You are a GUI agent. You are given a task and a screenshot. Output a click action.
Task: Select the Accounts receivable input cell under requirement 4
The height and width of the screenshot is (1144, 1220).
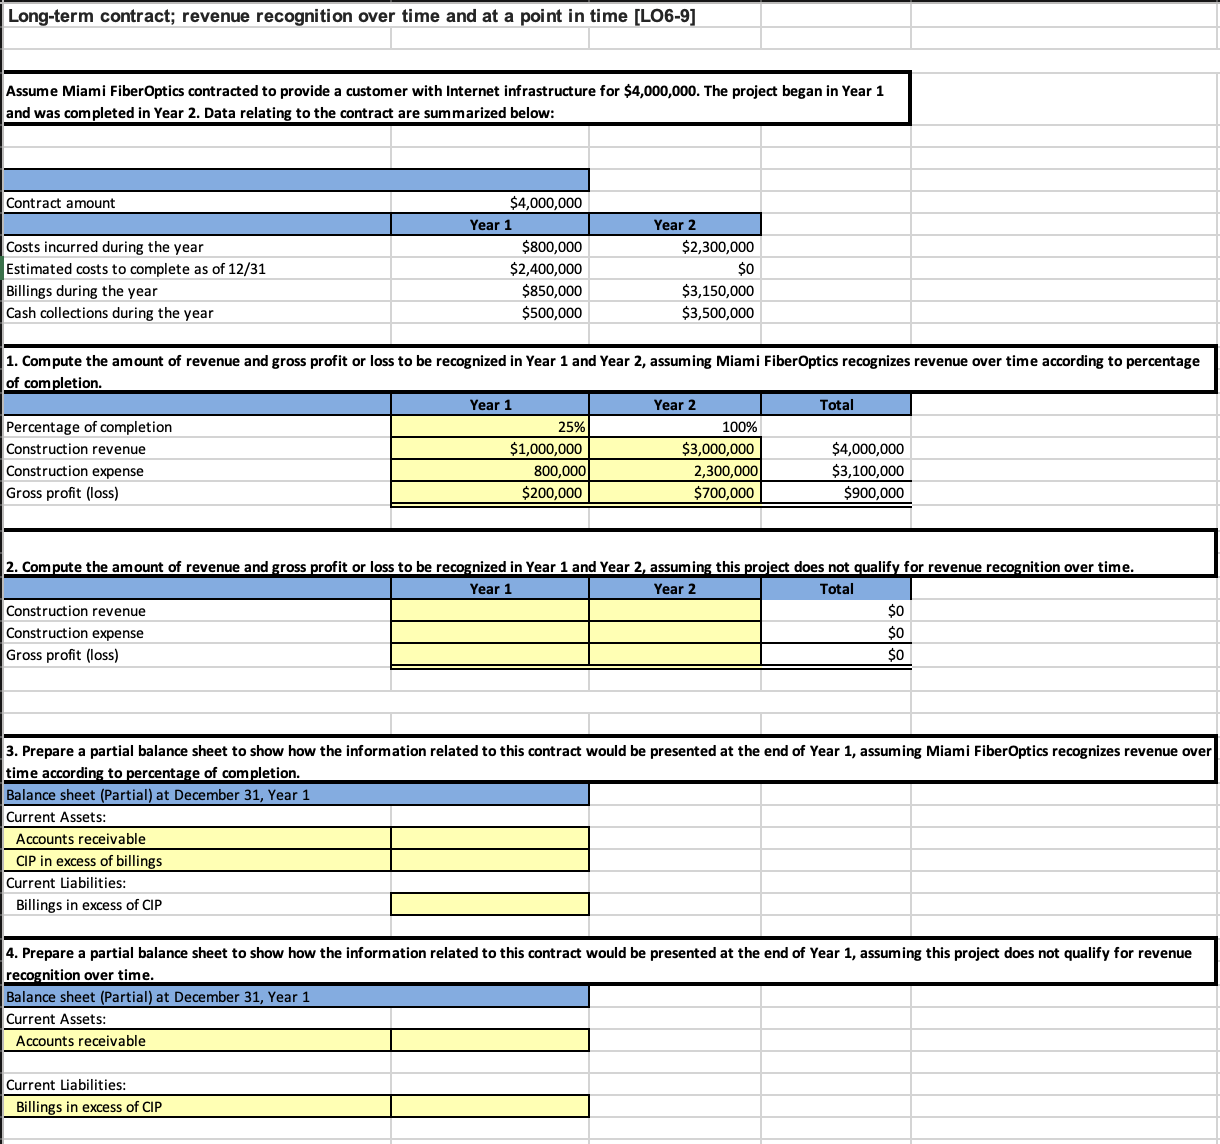tap(489, 1040)
